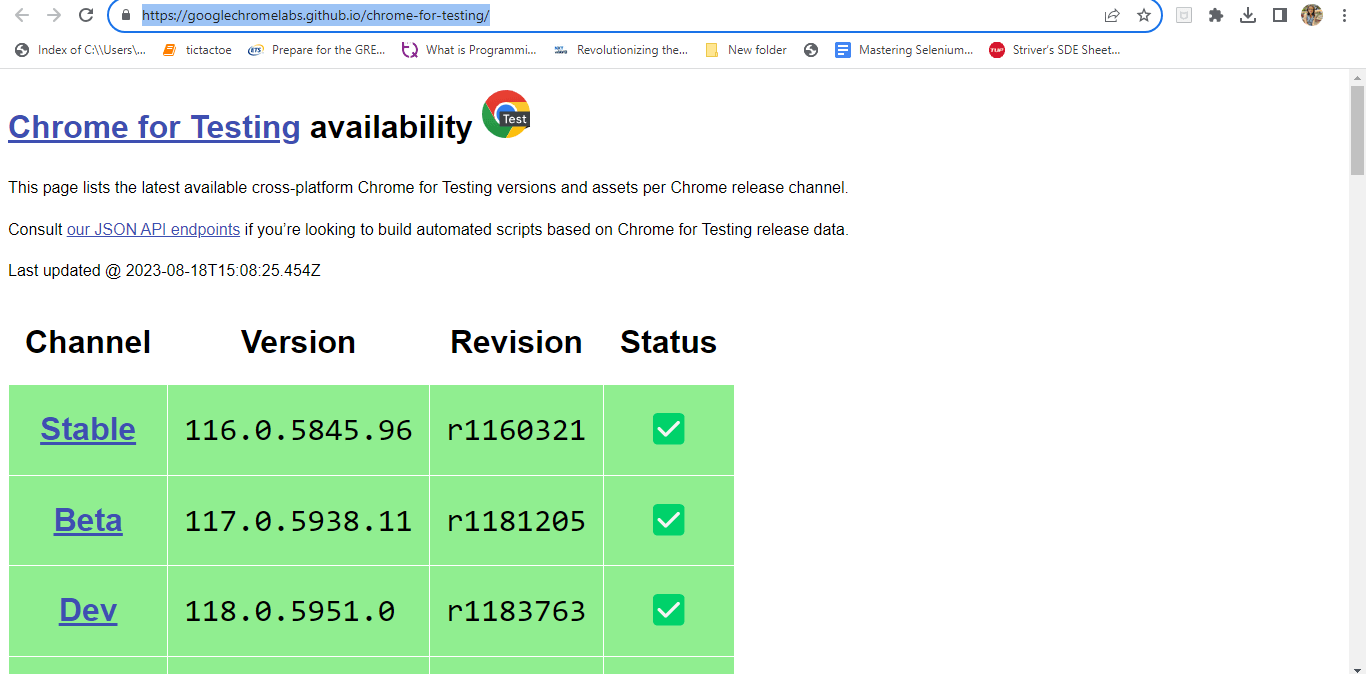The width and height of the screenshot is (1366, 674).
Task: Click revision r1181205 cell
Action: [516, 521]
